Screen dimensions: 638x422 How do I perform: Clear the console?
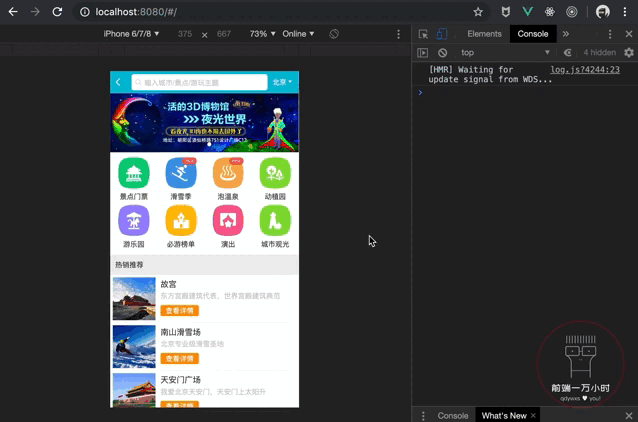pyautogui.click(x=443, y=52)
